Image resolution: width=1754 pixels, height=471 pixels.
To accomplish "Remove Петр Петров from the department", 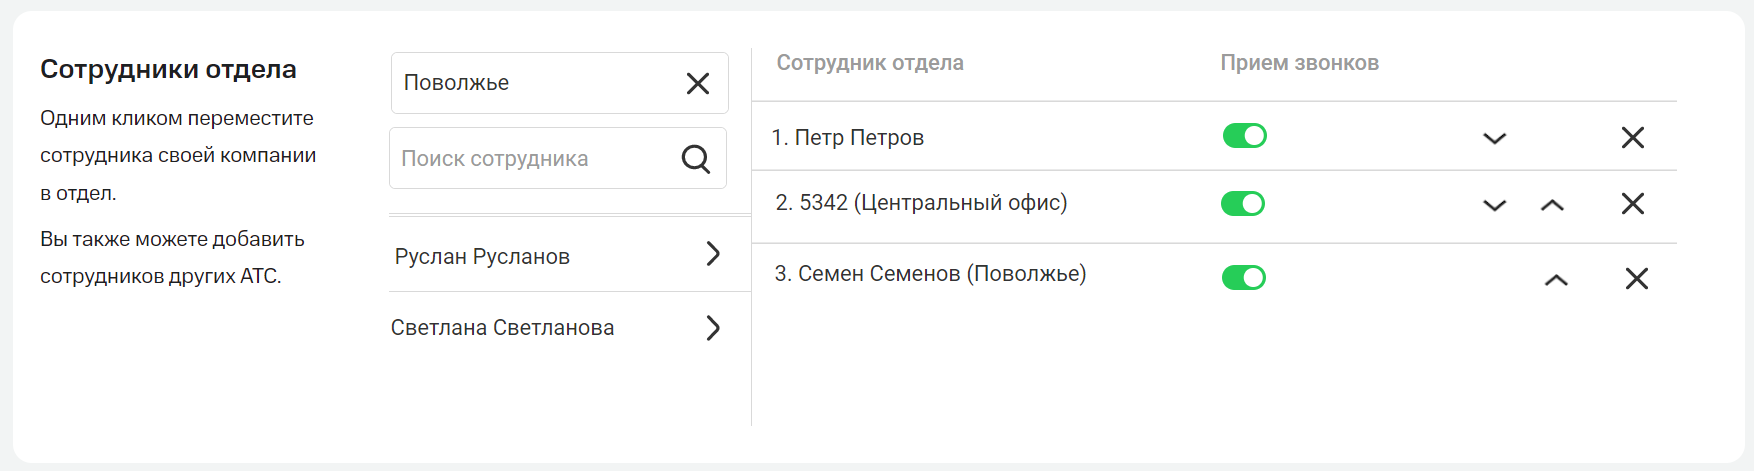I will (1632, 138).
